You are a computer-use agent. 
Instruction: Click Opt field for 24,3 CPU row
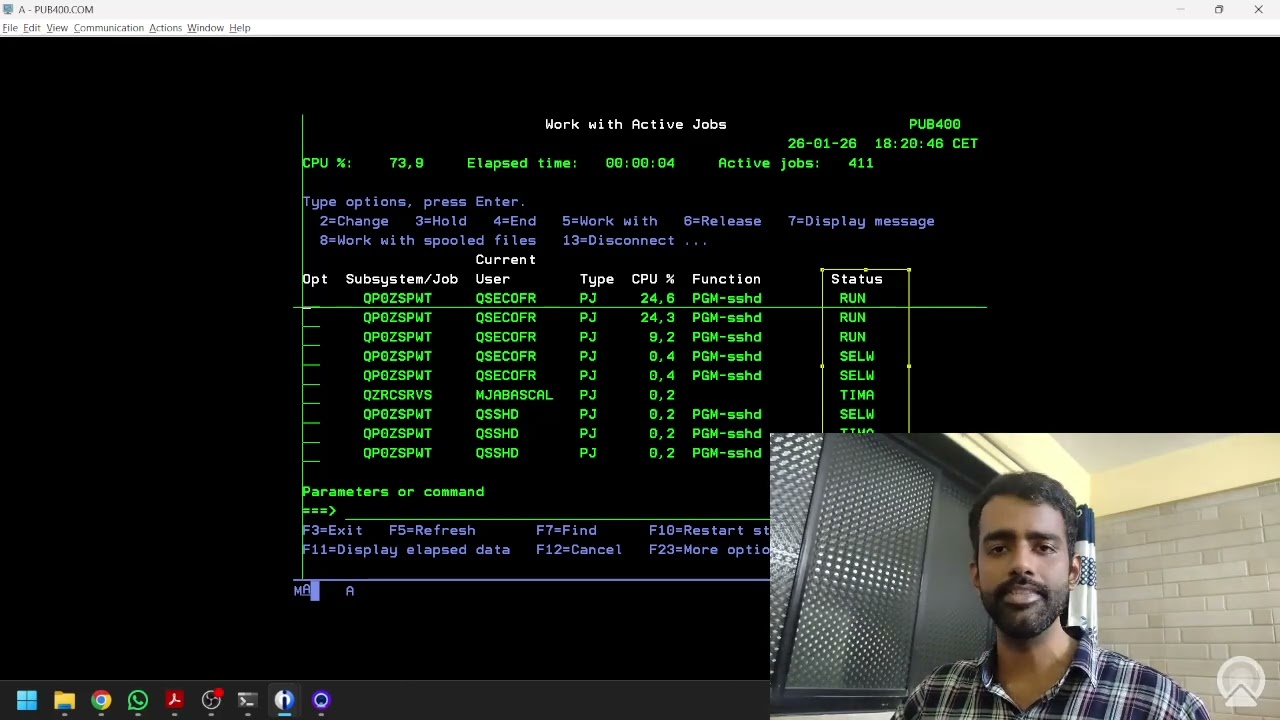point(311,318)
